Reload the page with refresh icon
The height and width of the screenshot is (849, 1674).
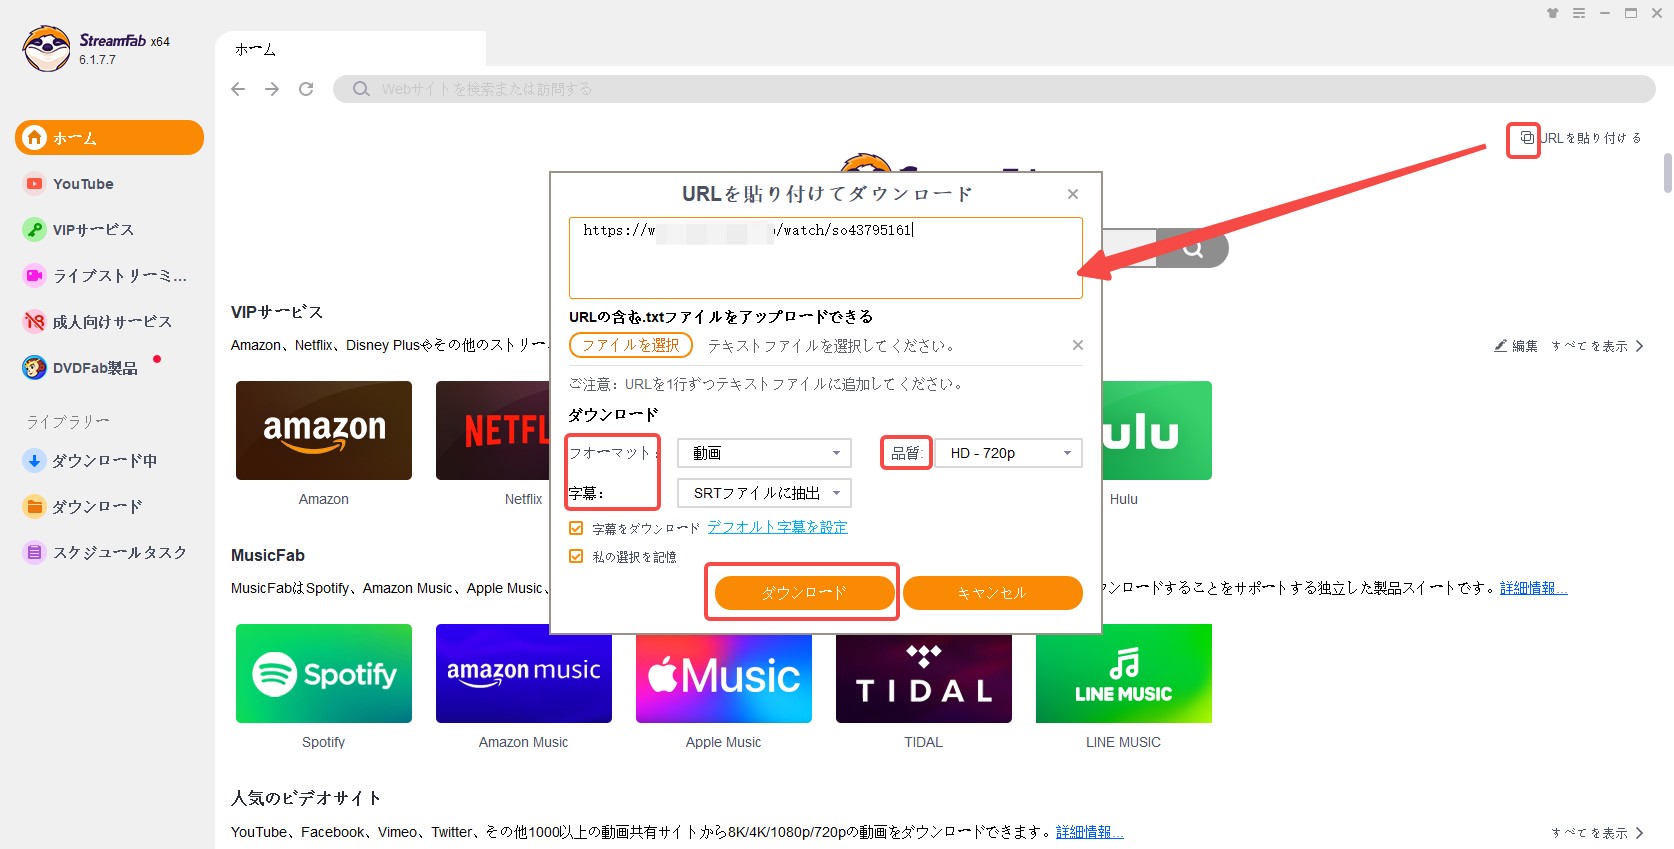click(x=306, y=89)
